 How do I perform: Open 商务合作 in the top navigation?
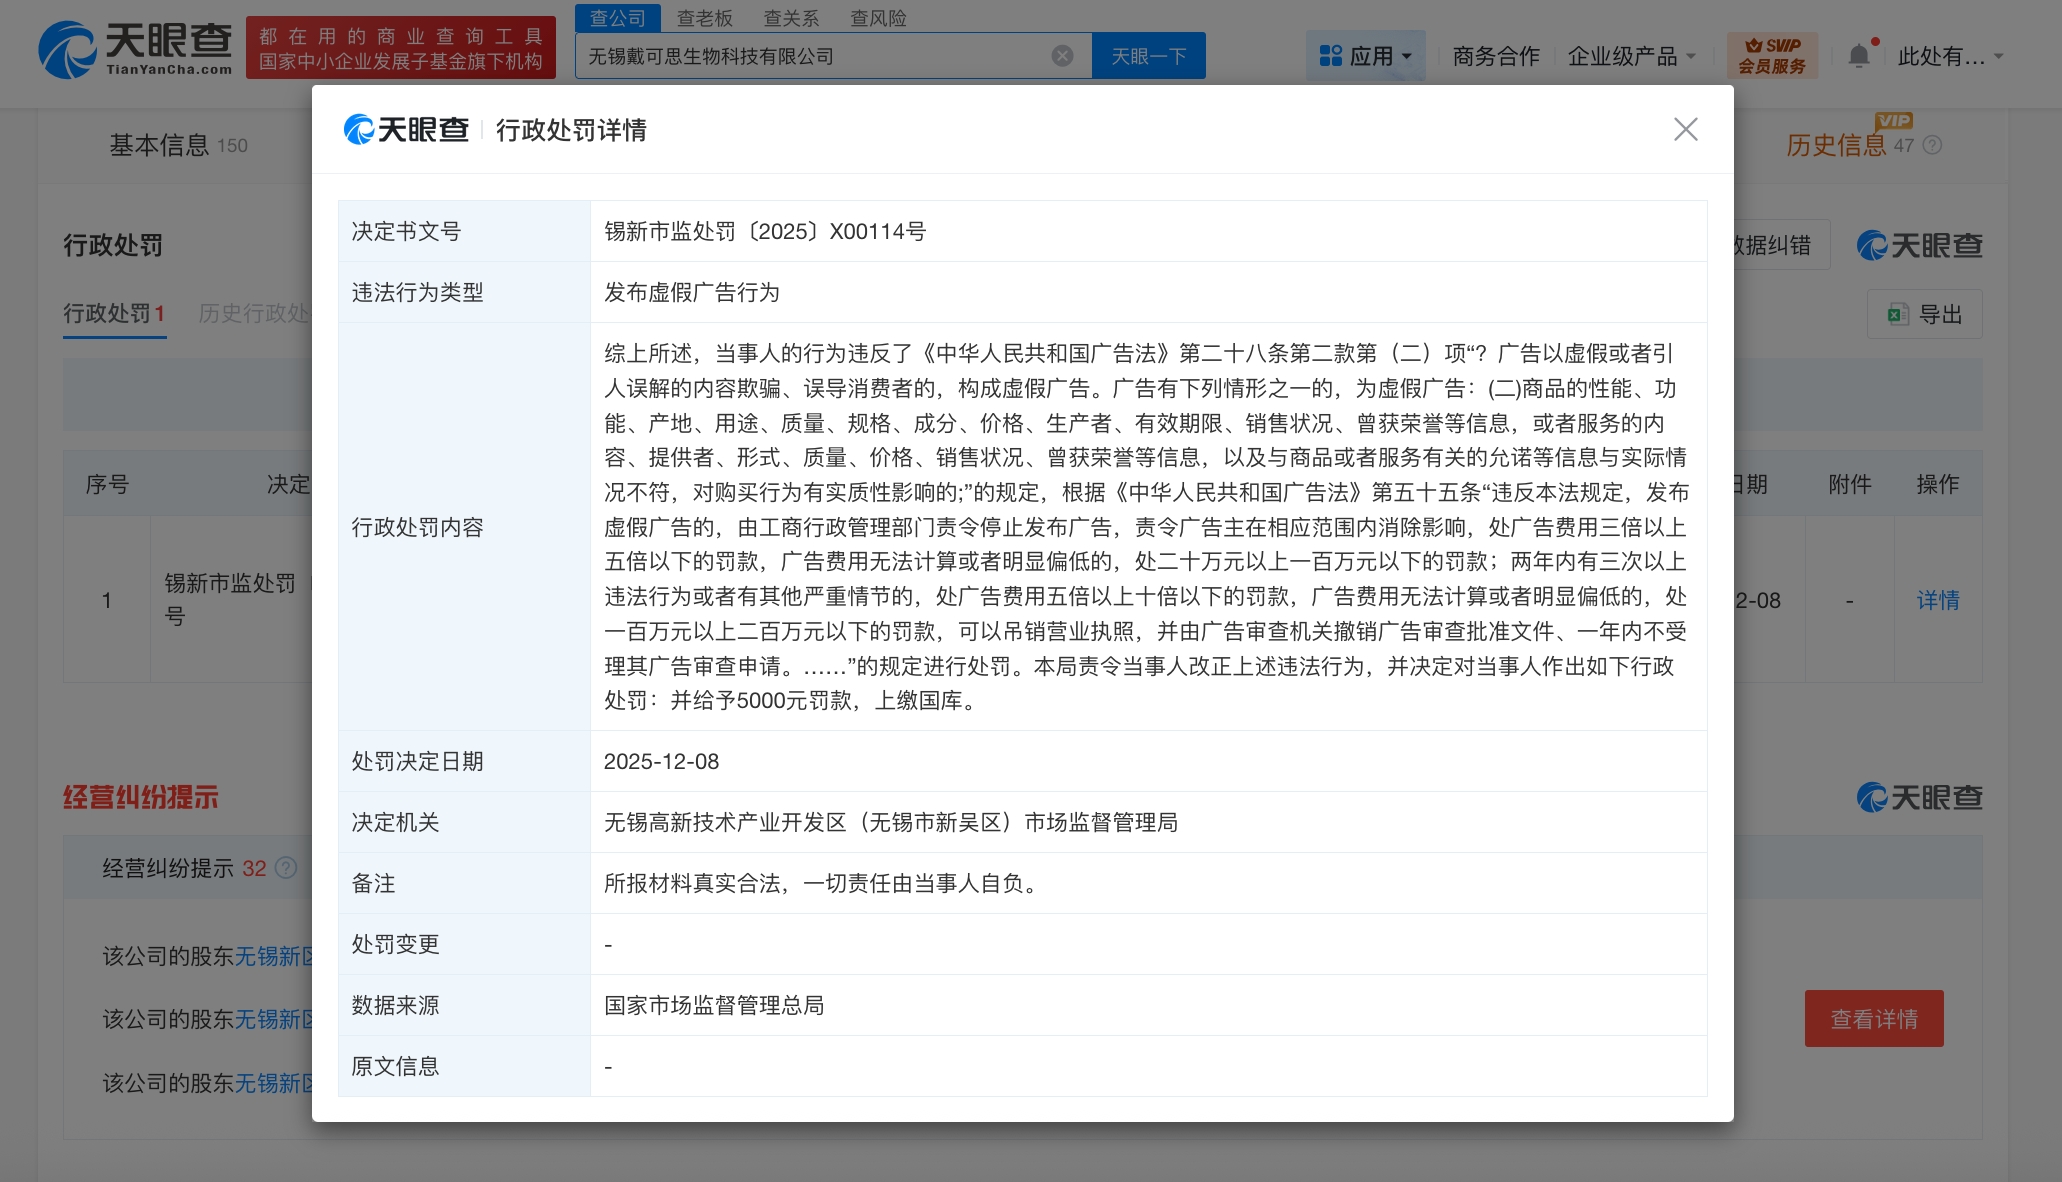click(1495, 56)
